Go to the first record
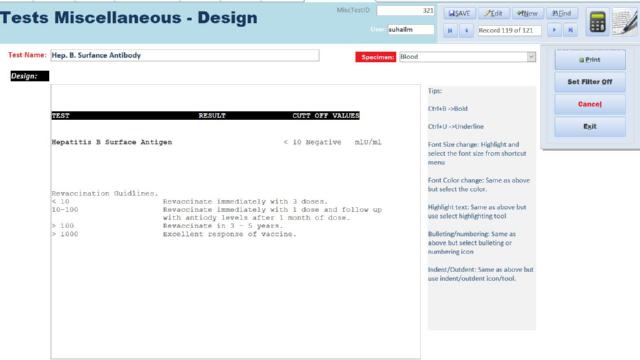Viewport: 640px width, 360px height. tap(450, 30)
